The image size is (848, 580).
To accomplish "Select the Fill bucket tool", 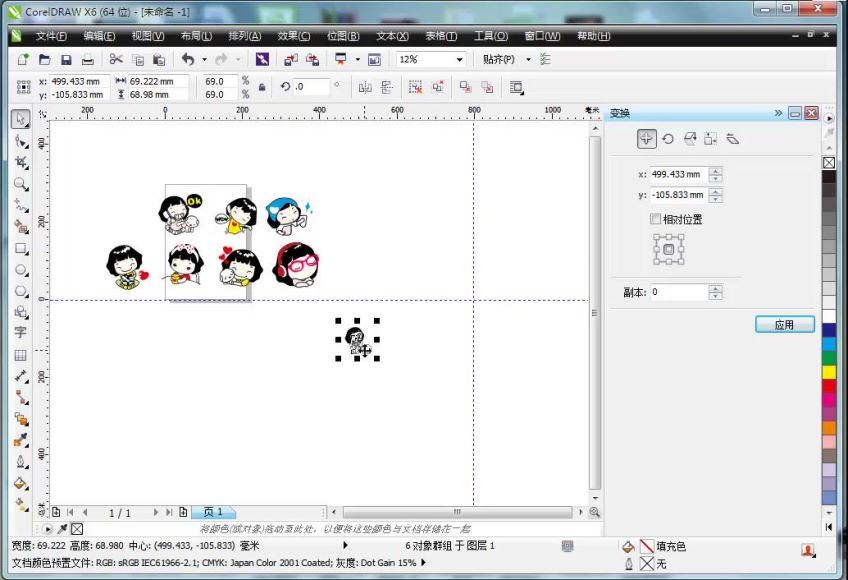I will click(21, 483).
